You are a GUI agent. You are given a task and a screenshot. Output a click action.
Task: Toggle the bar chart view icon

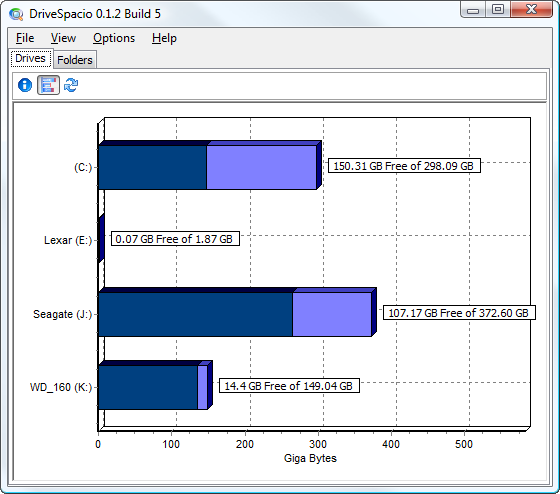click(49, 85)
